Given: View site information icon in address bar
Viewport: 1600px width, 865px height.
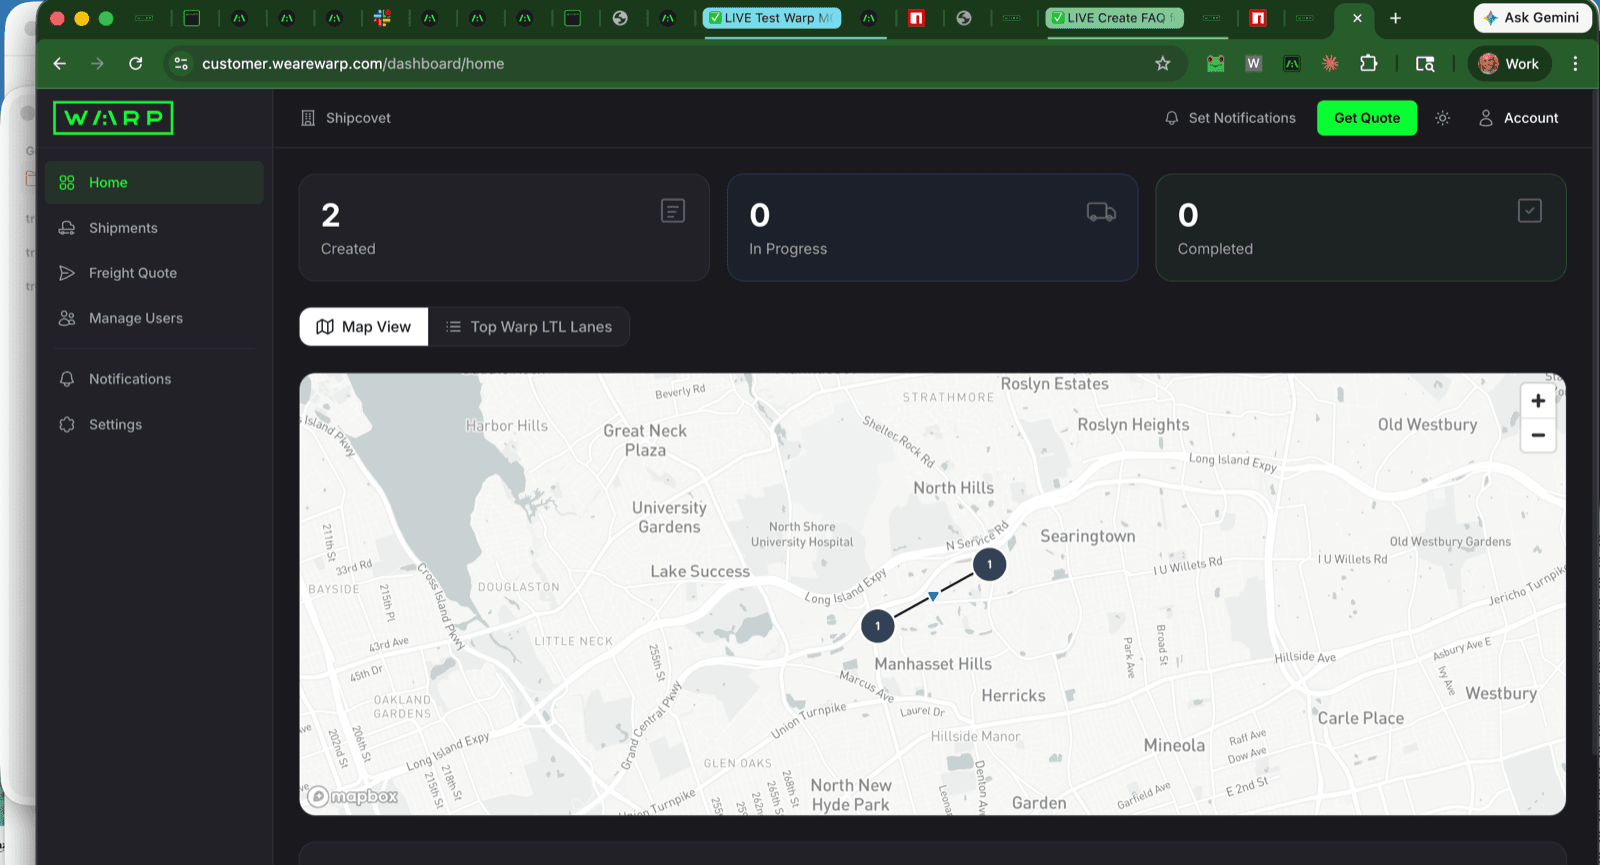Looking at the screenshot, I should pos(181,63).
